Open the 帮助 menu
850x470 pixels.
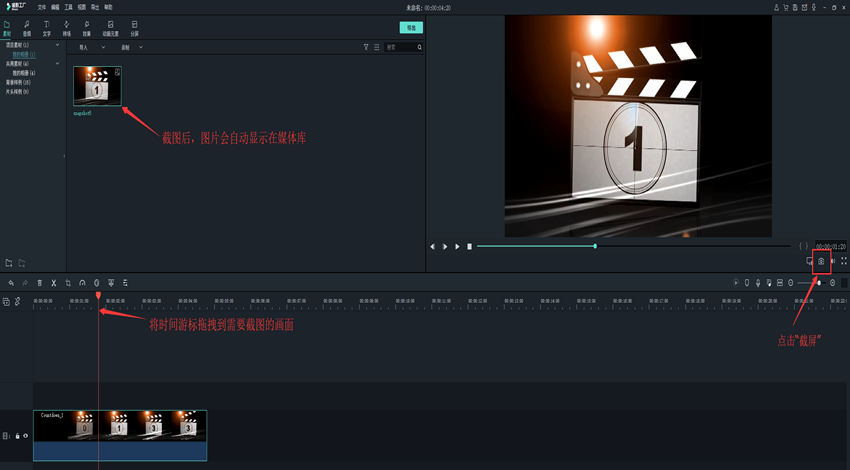(108, 8)
